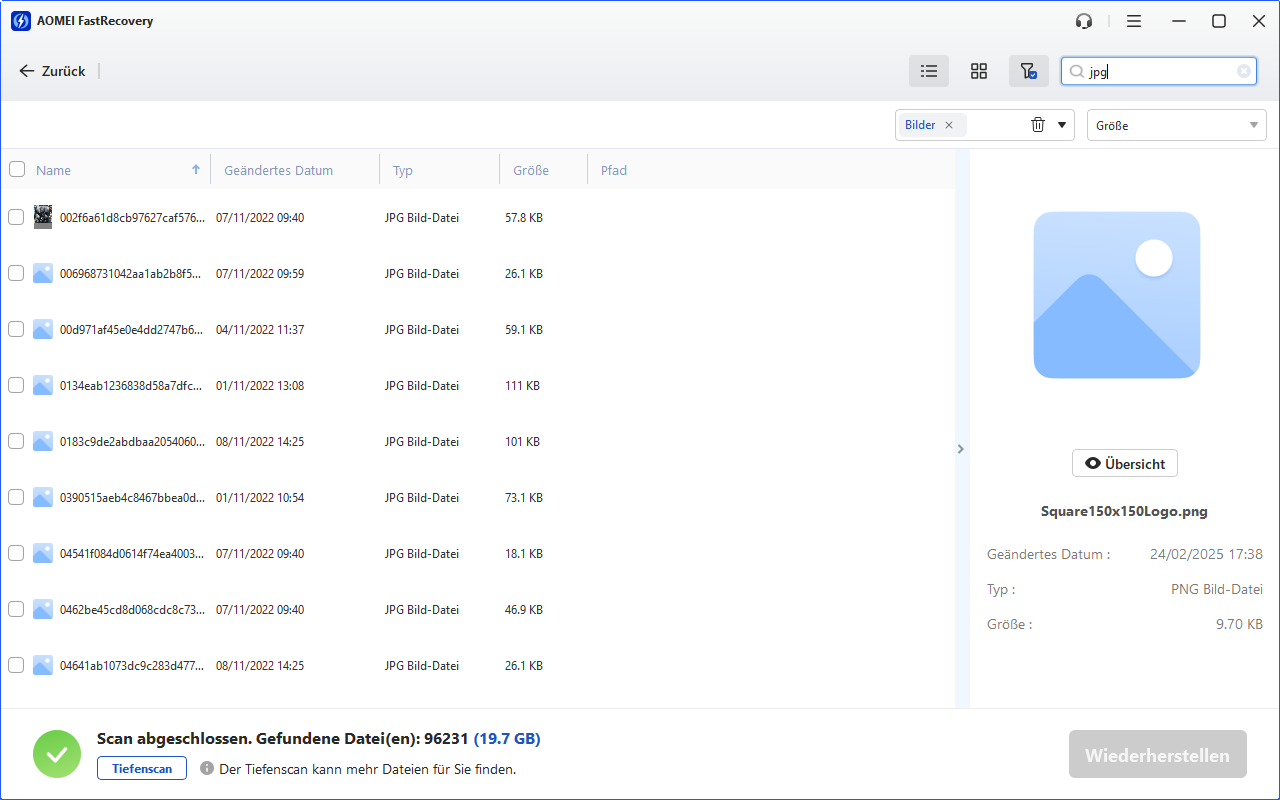Viewport: 1280px width, 800px height.
Task: Start a deep scan with Tiefenscan
Action: (x=142, y=768)
